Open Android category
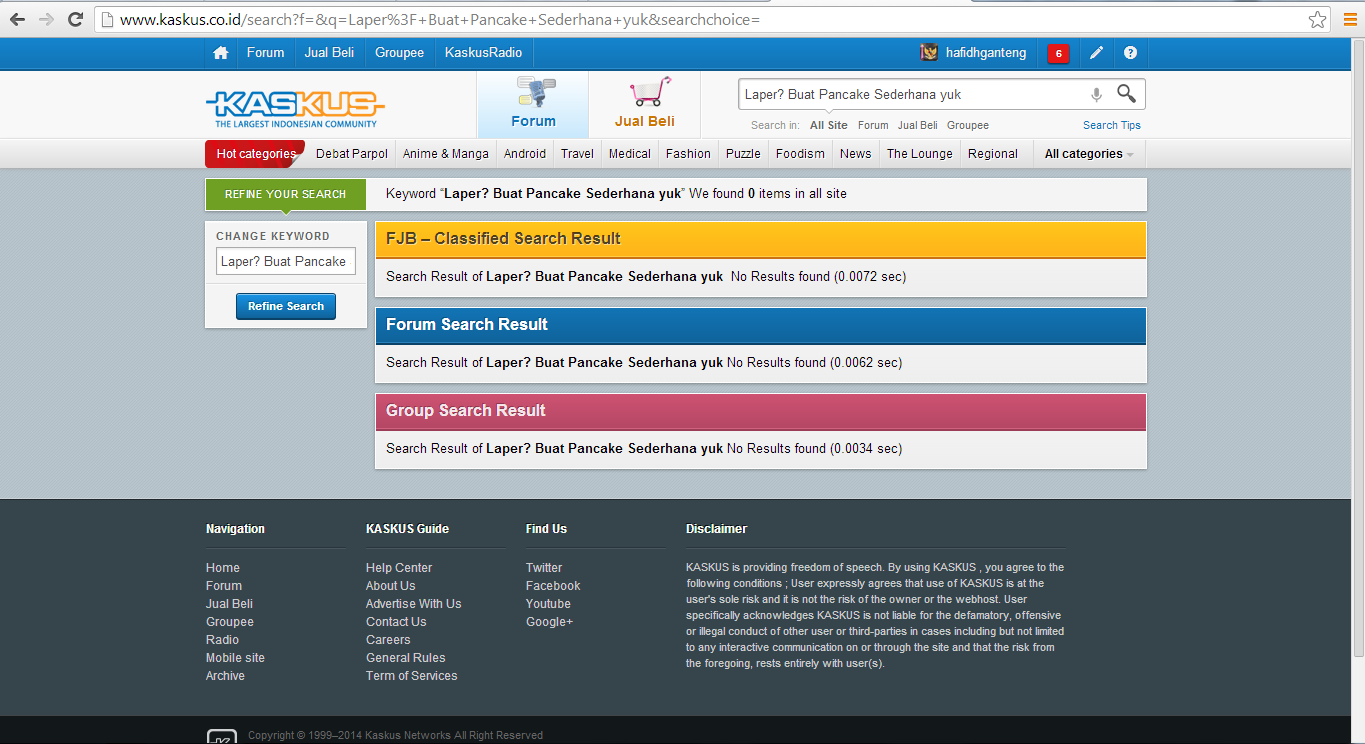The image size is (1365, 744). [525, 154]
